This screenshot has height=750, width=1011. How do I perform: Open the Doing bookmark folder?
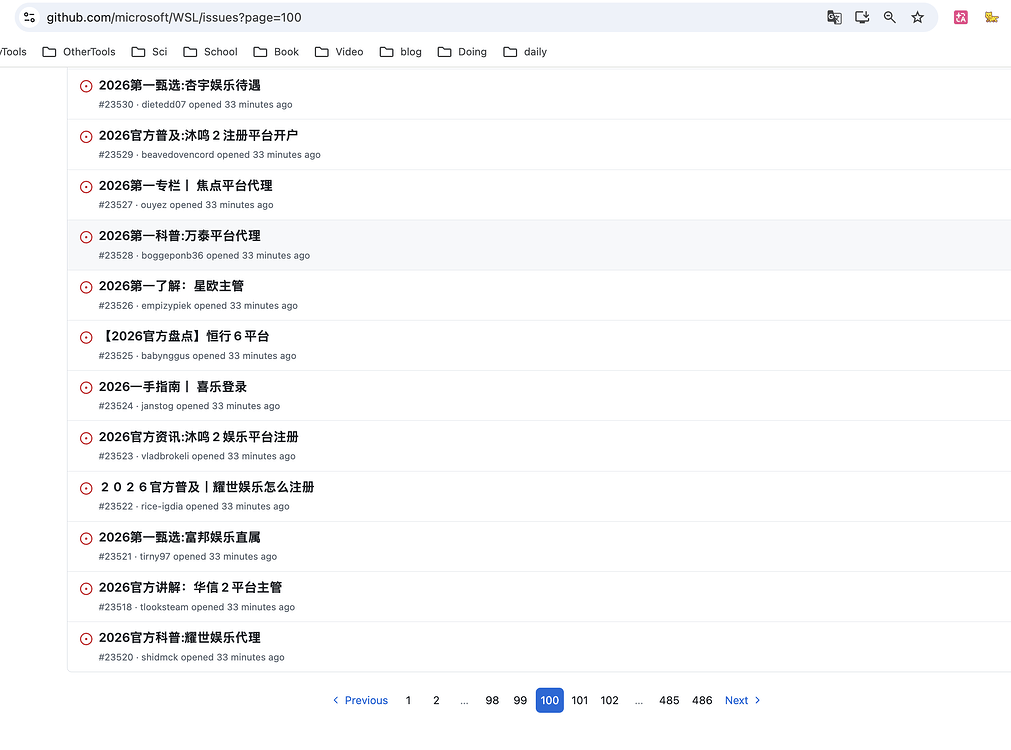click(x=462, y=52)
